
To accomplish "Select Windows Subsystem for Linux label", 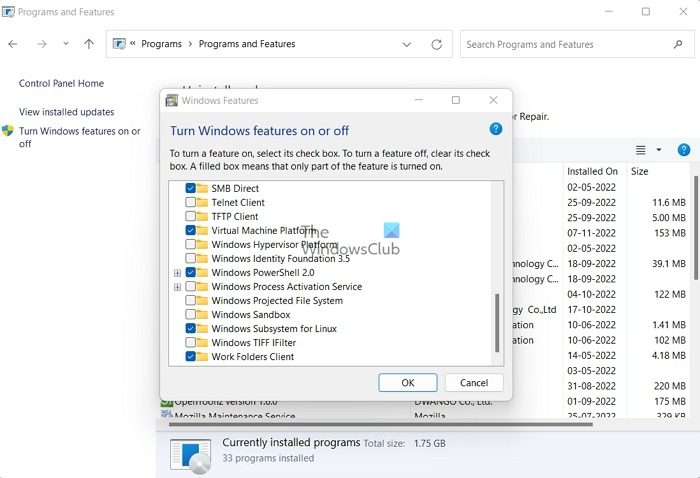I will coord(274,329).
